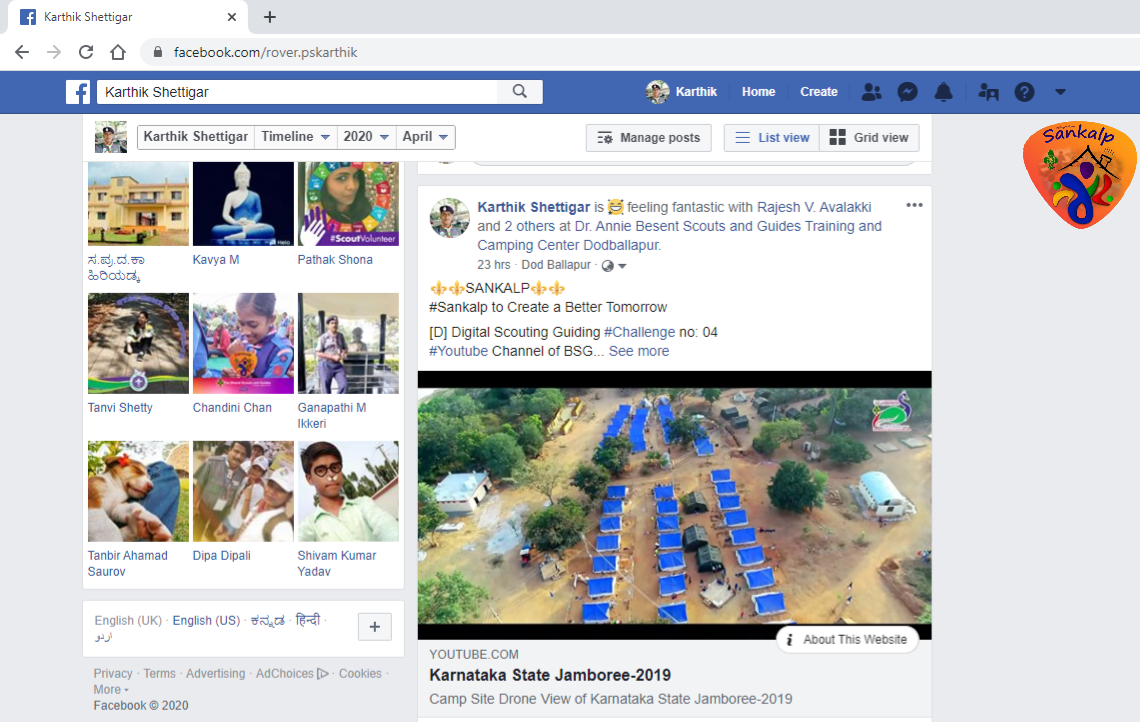Open post options three-dot menu
1141x722 pixels.
(914, 205)
